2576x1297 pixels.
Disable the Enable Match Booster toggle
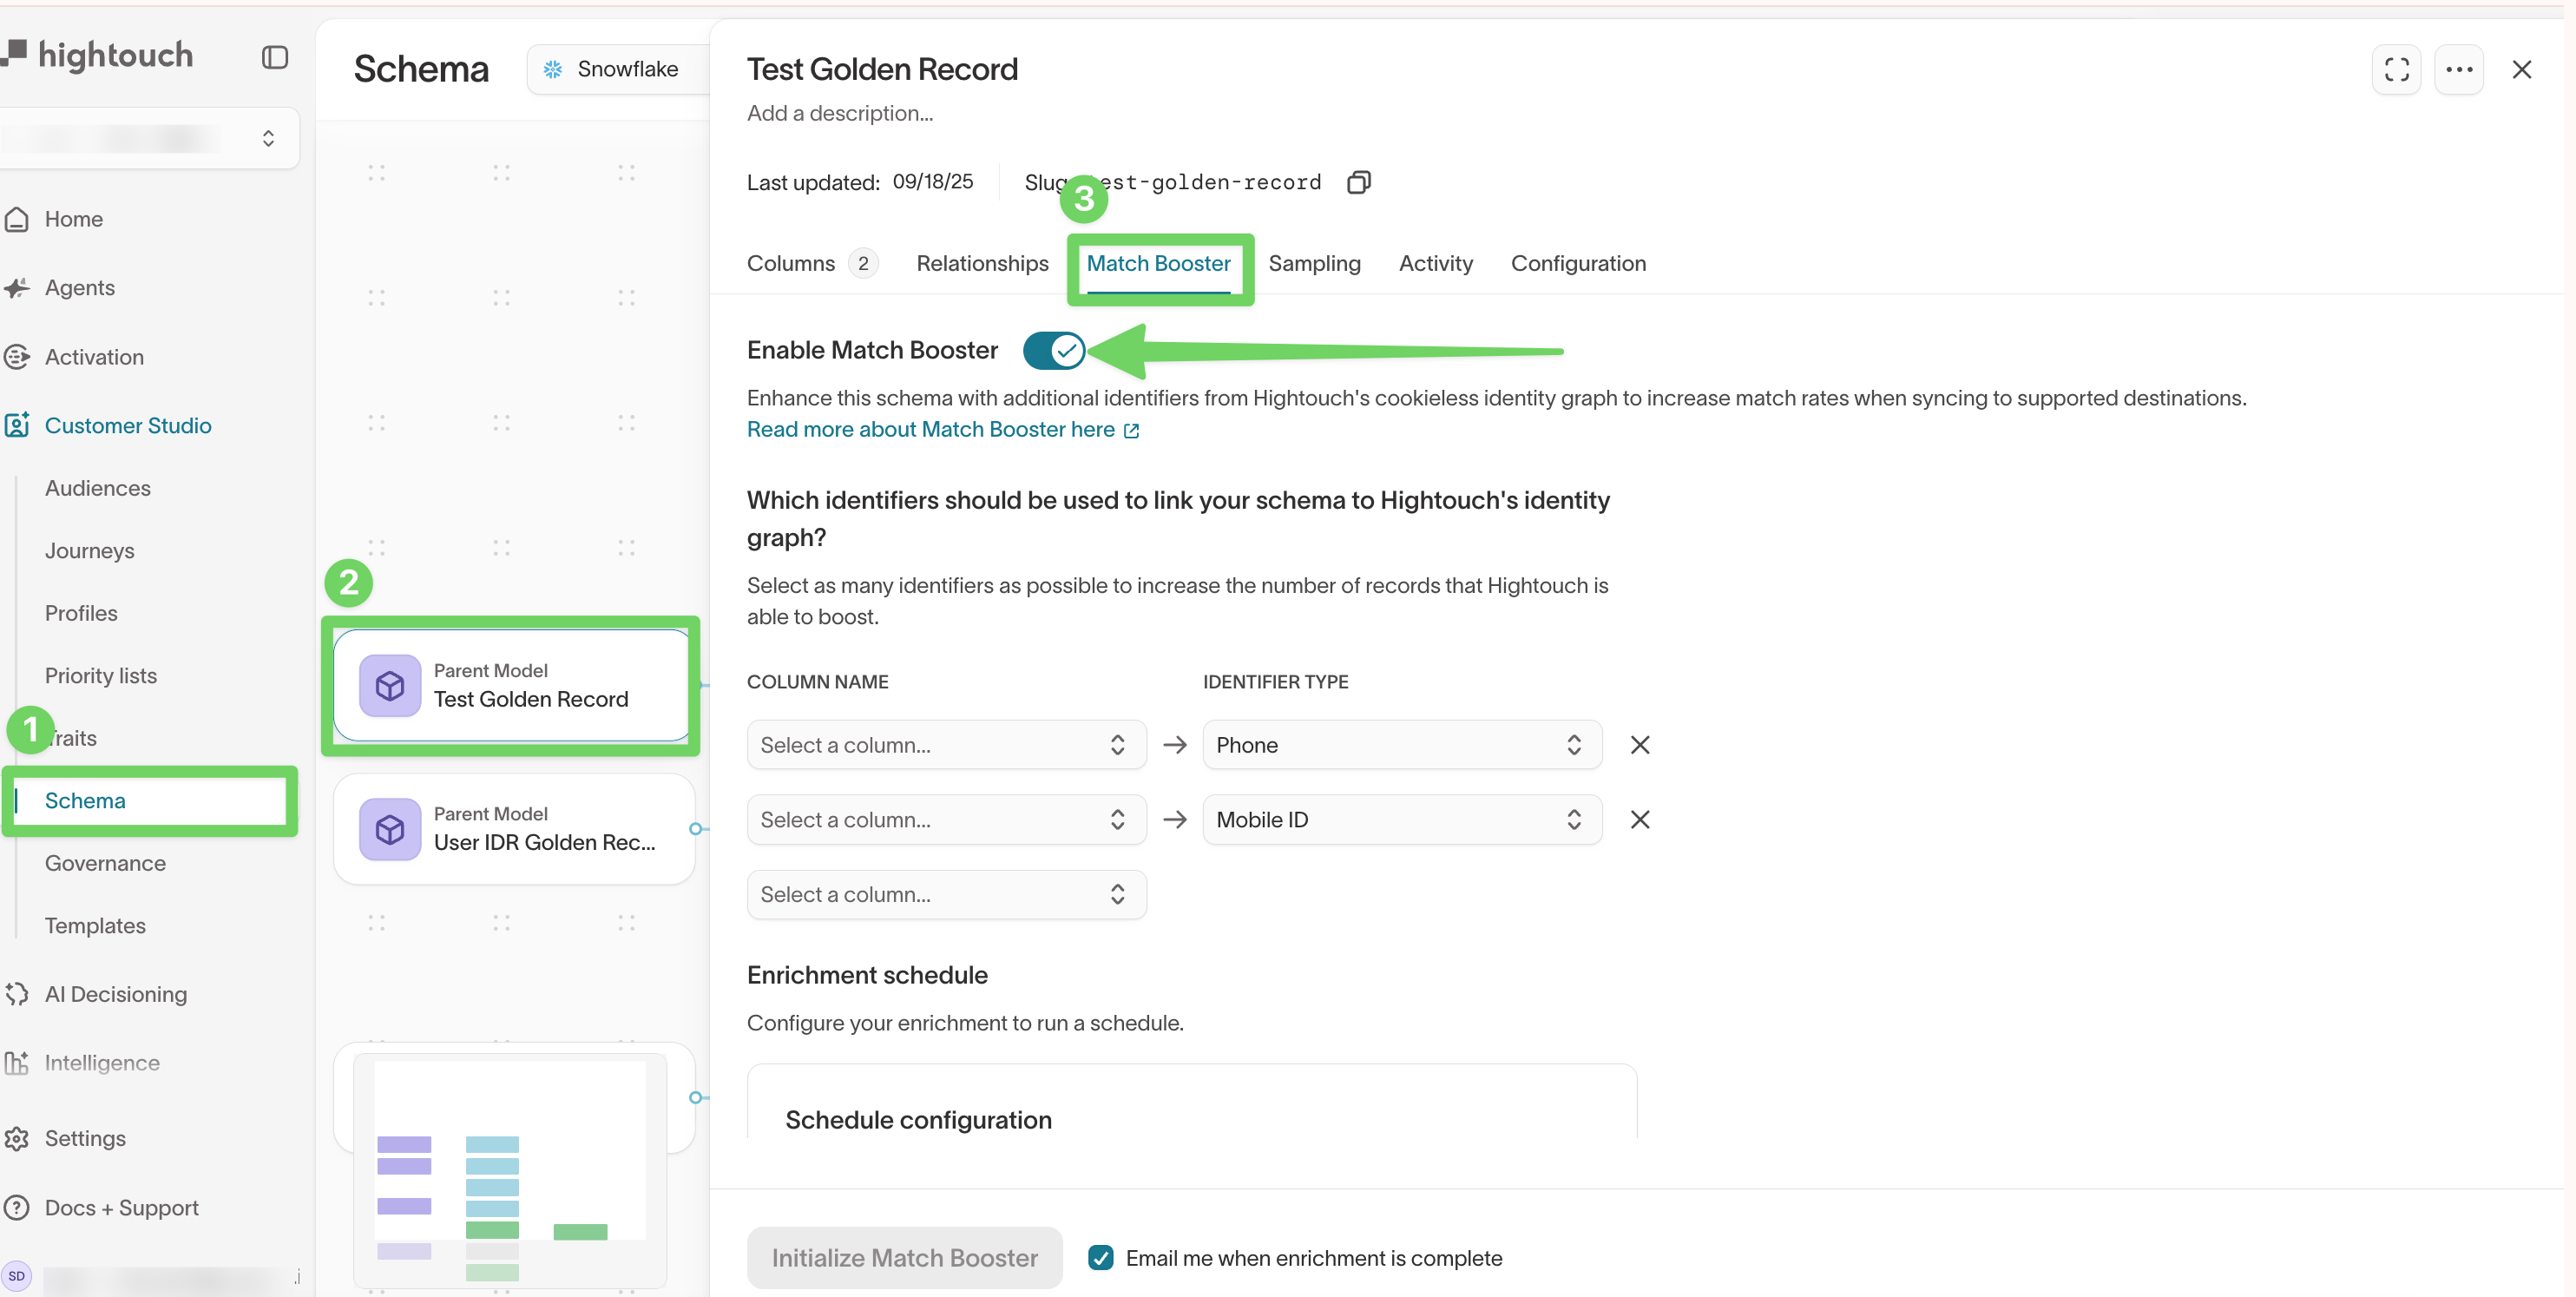point(1053,350)
